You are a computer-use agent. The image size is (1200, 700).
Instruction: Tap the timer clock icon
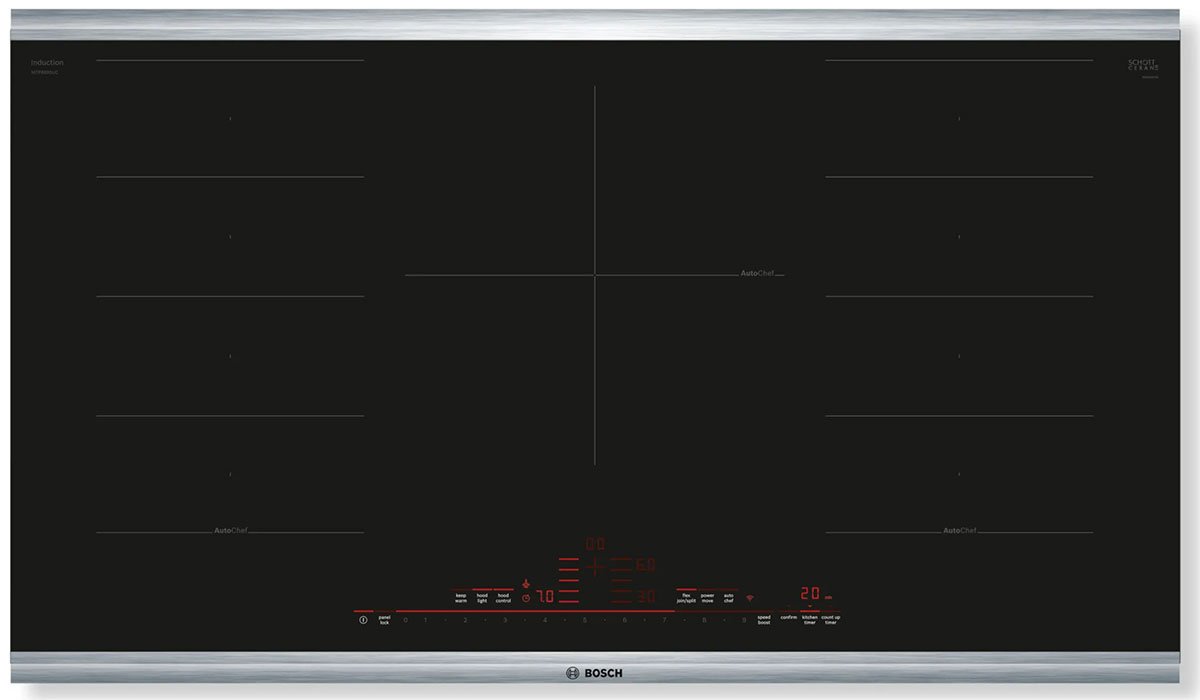[x=526, y=596]
